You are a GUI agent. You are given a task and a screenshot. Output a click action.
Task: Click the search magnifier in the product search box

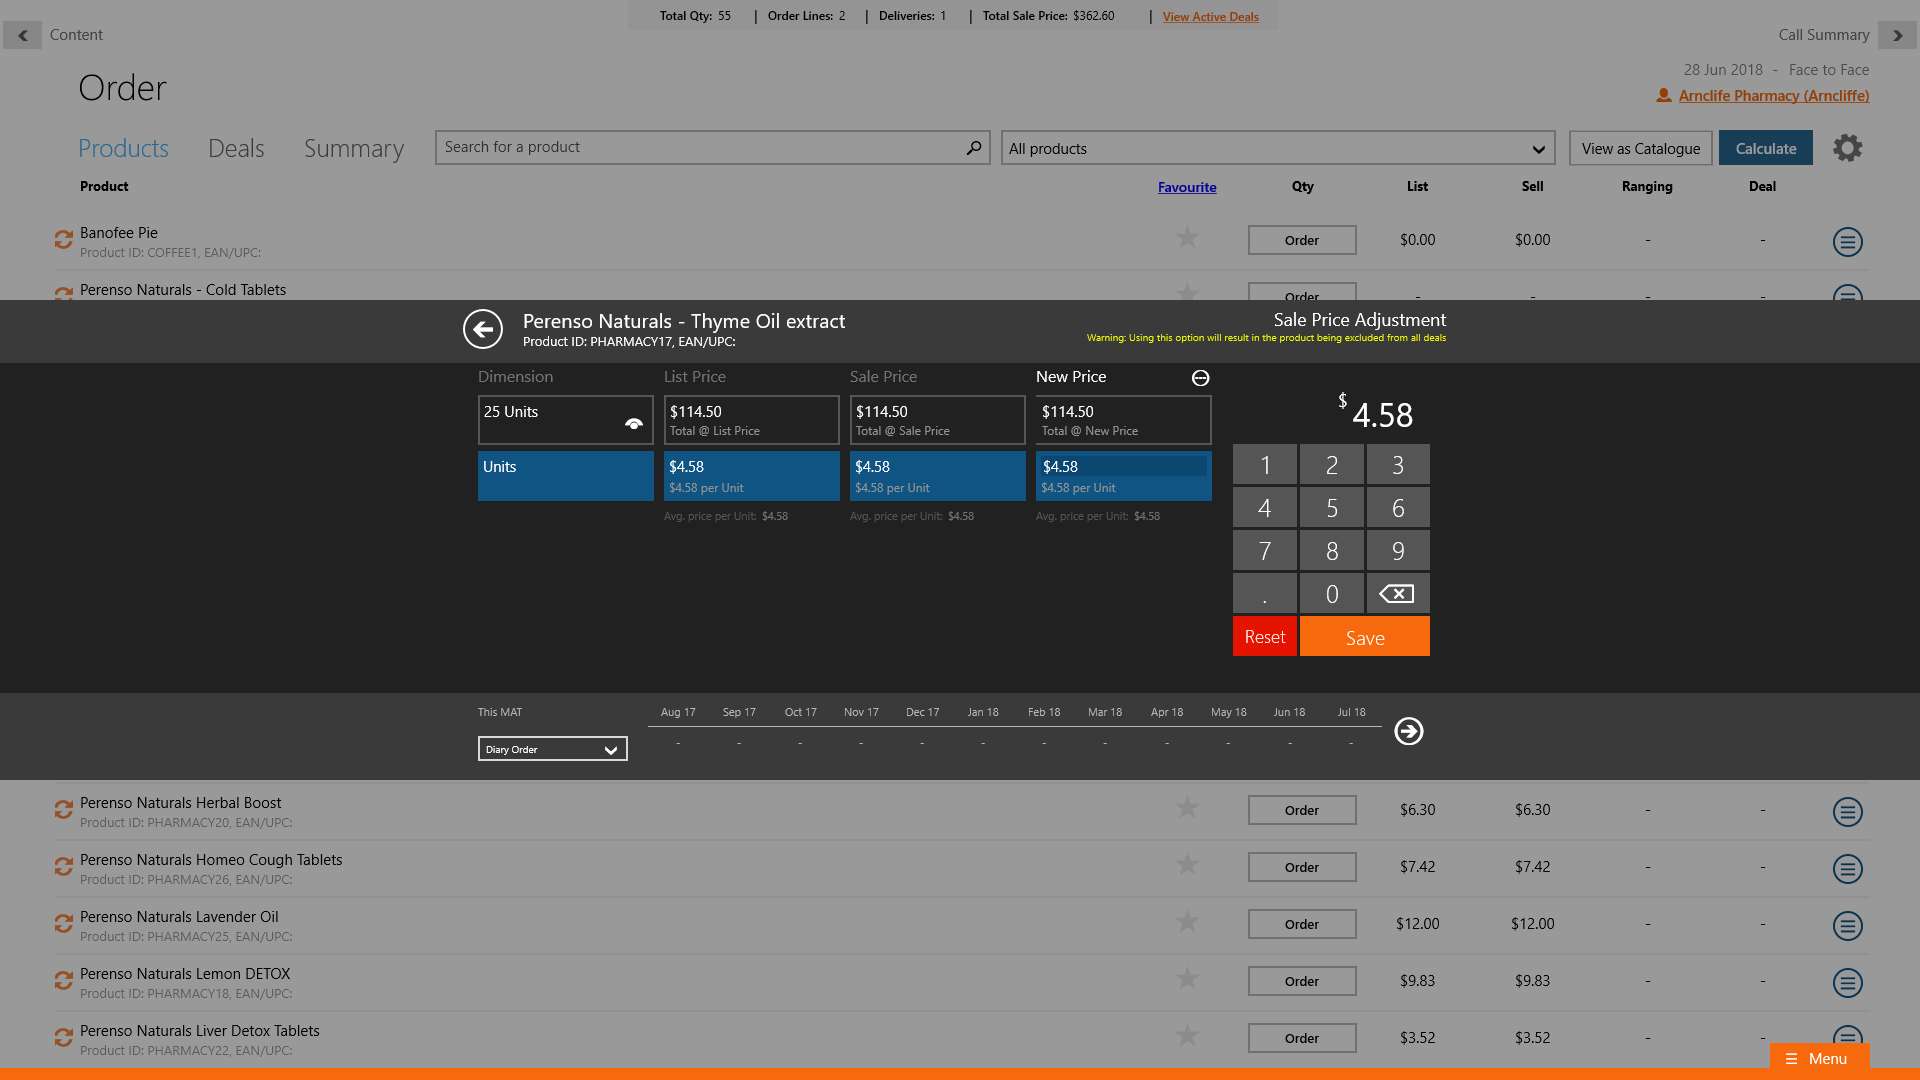(973, 148)
